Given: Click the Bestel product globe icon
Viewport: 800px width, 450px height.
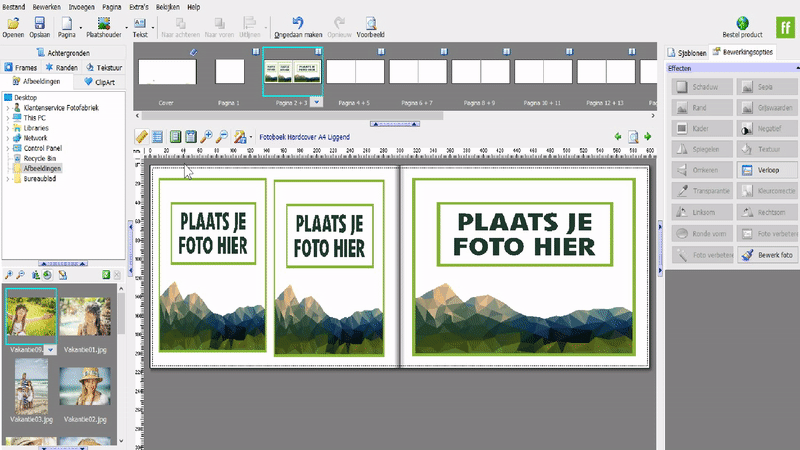Looking at the screenshot, I should [x=744, y=22].
